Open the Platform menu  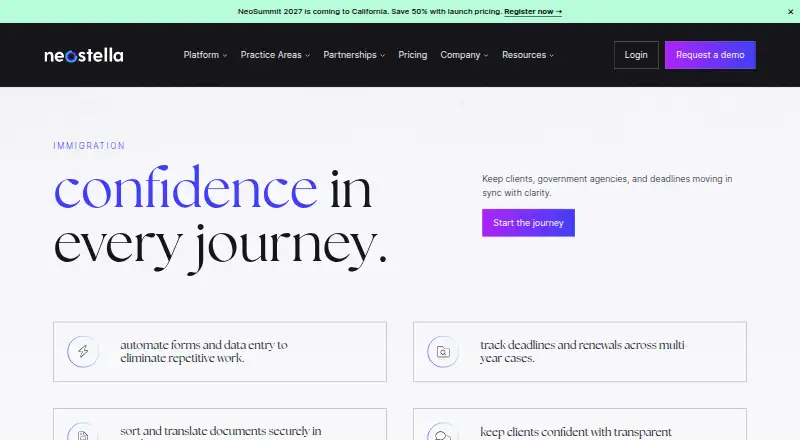[205, 55]
